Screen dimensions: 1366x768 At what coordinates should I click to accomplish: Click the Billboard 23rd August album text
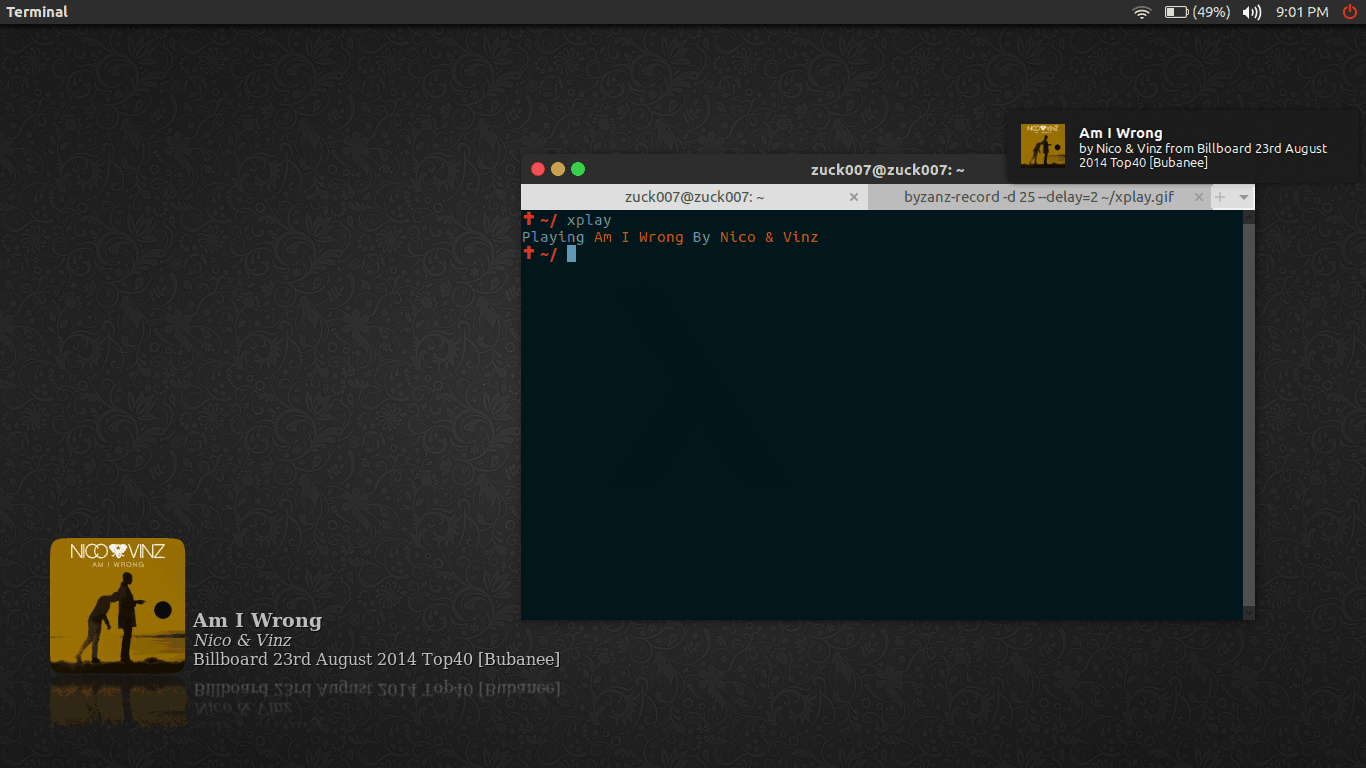point(376,659)
